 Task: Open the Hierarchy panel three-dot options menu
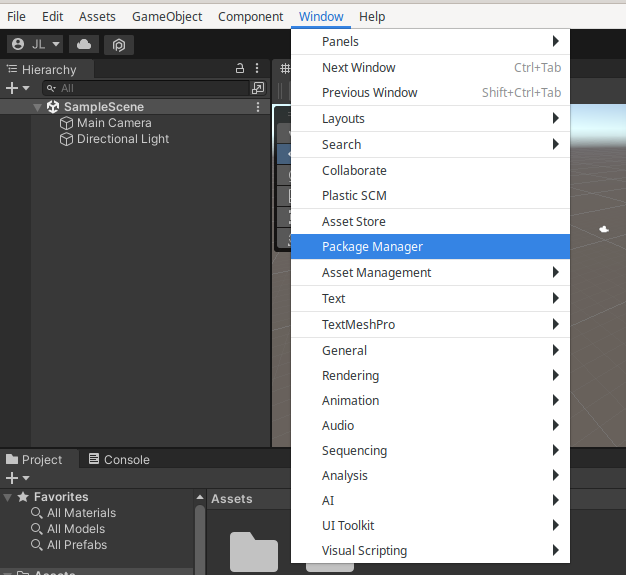(x=257, y=69)
